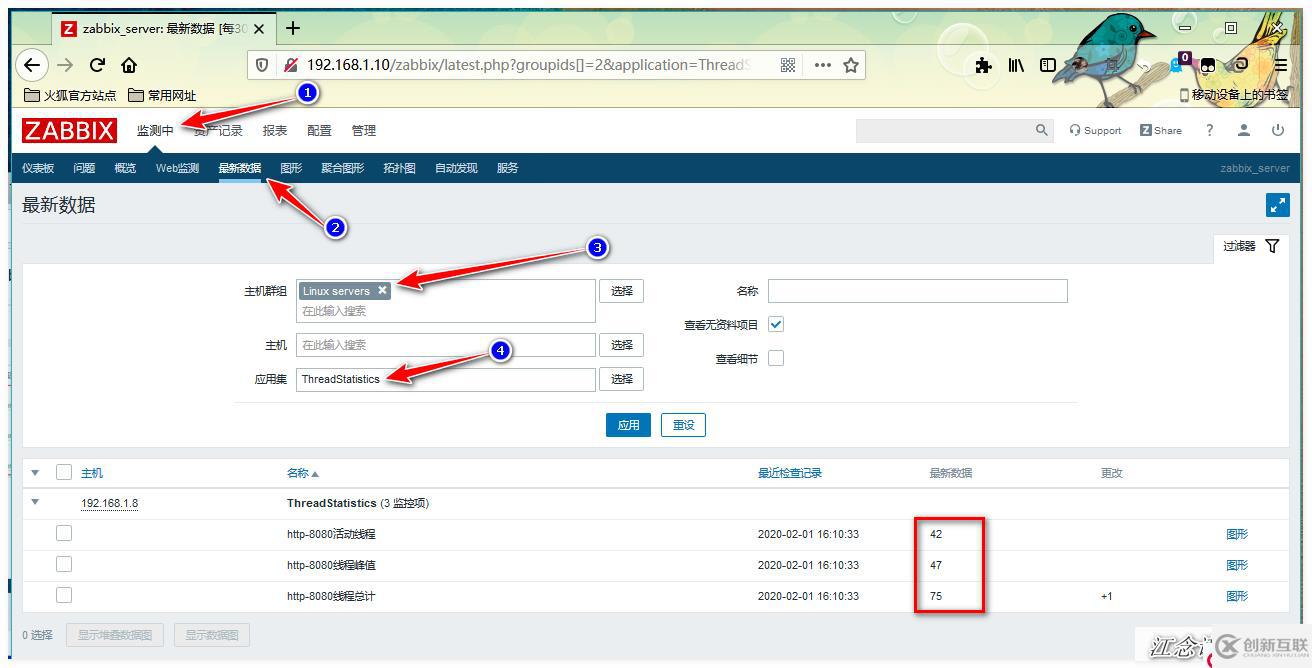Switch to the 服务 submenu

click(x=507, y=168)
